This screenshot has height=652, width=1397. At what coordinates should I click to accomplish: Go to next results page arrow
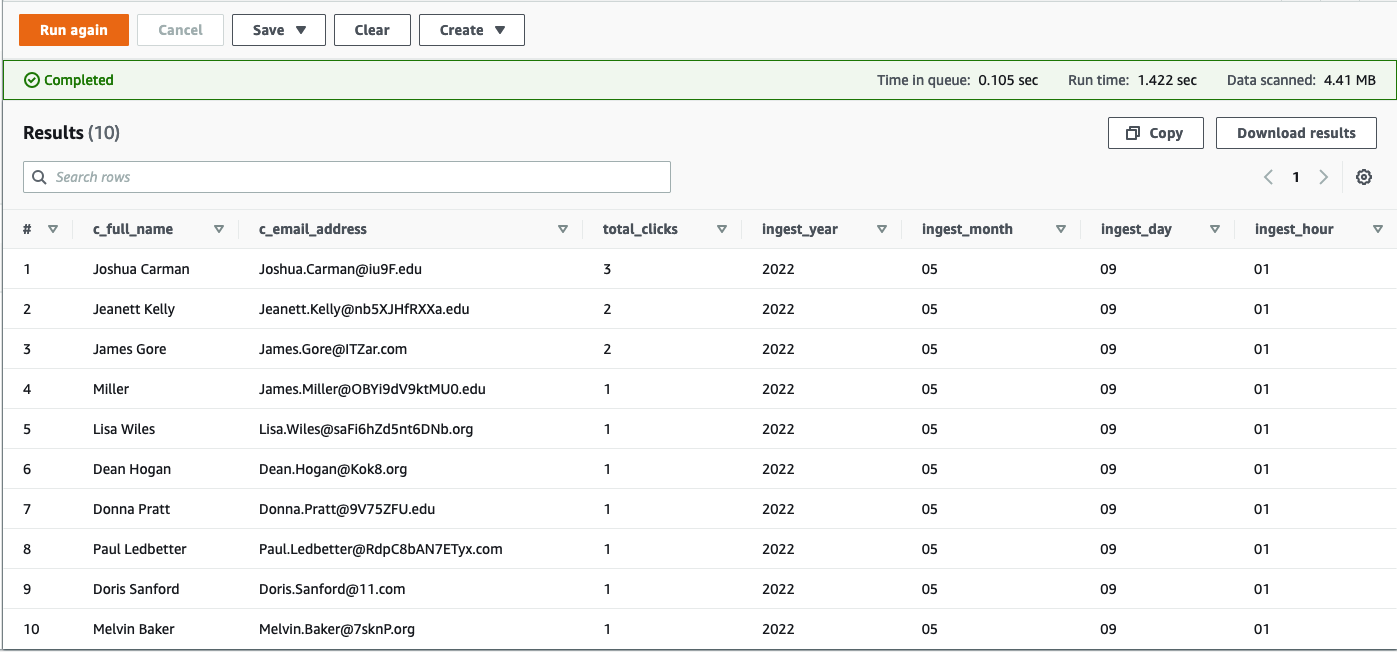coord(1324,177)
